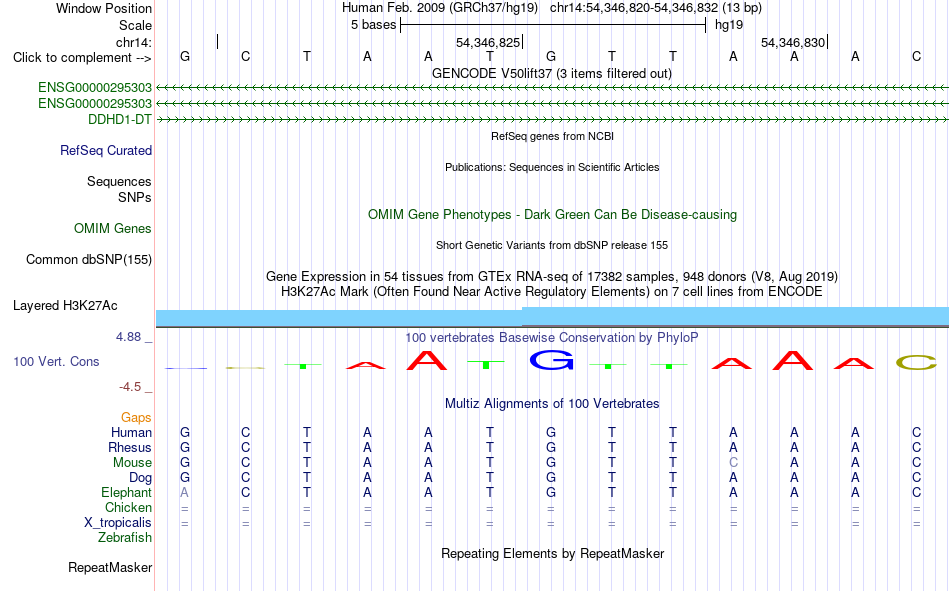
Task: Click the Publications: Sequences in Scientific Articles title
Action: (552, 167)
